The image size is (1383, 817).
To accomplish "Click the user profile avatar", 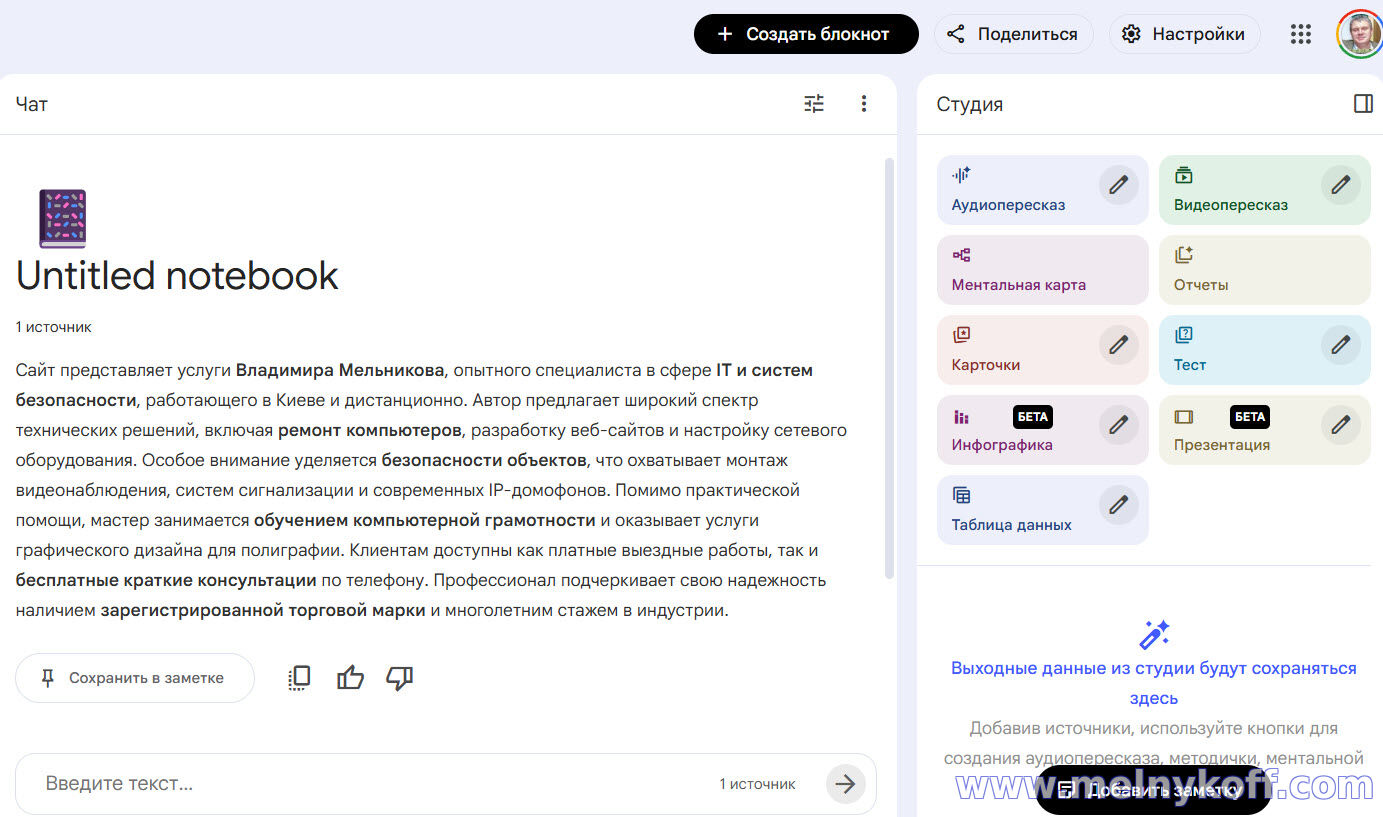I will point(1358,34).
